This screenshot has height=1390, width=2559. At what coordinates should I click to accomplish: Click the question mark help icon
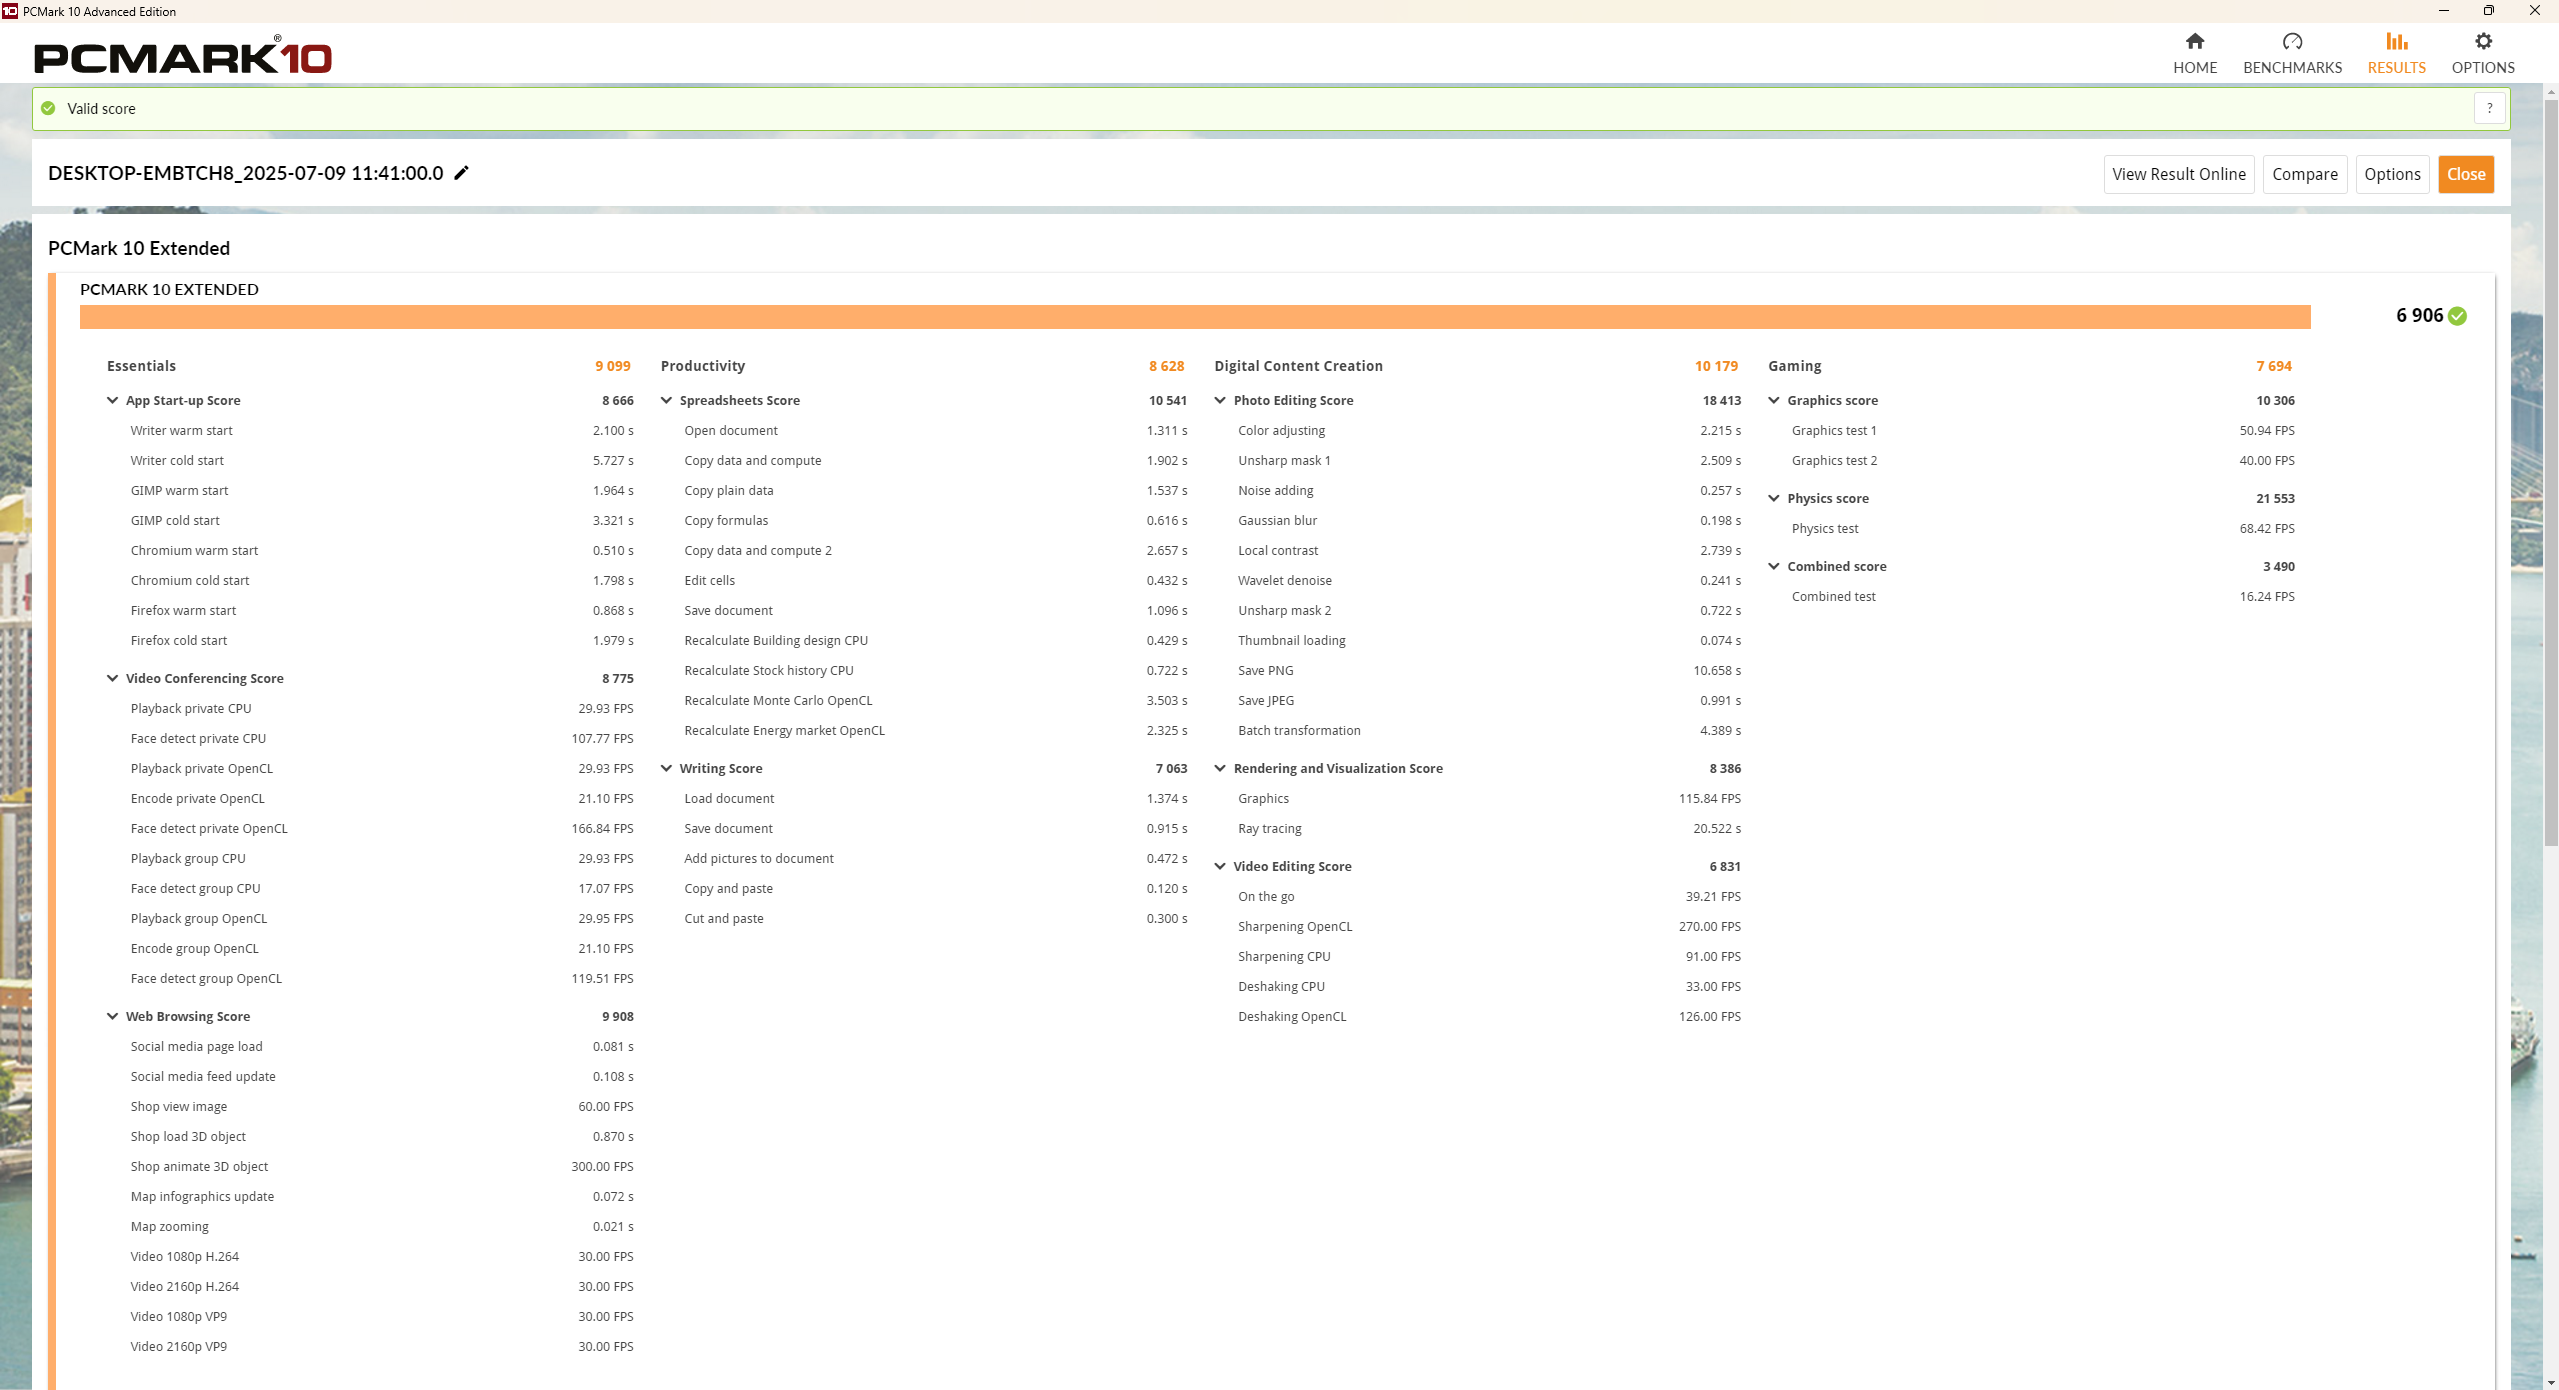point(2489,108)
